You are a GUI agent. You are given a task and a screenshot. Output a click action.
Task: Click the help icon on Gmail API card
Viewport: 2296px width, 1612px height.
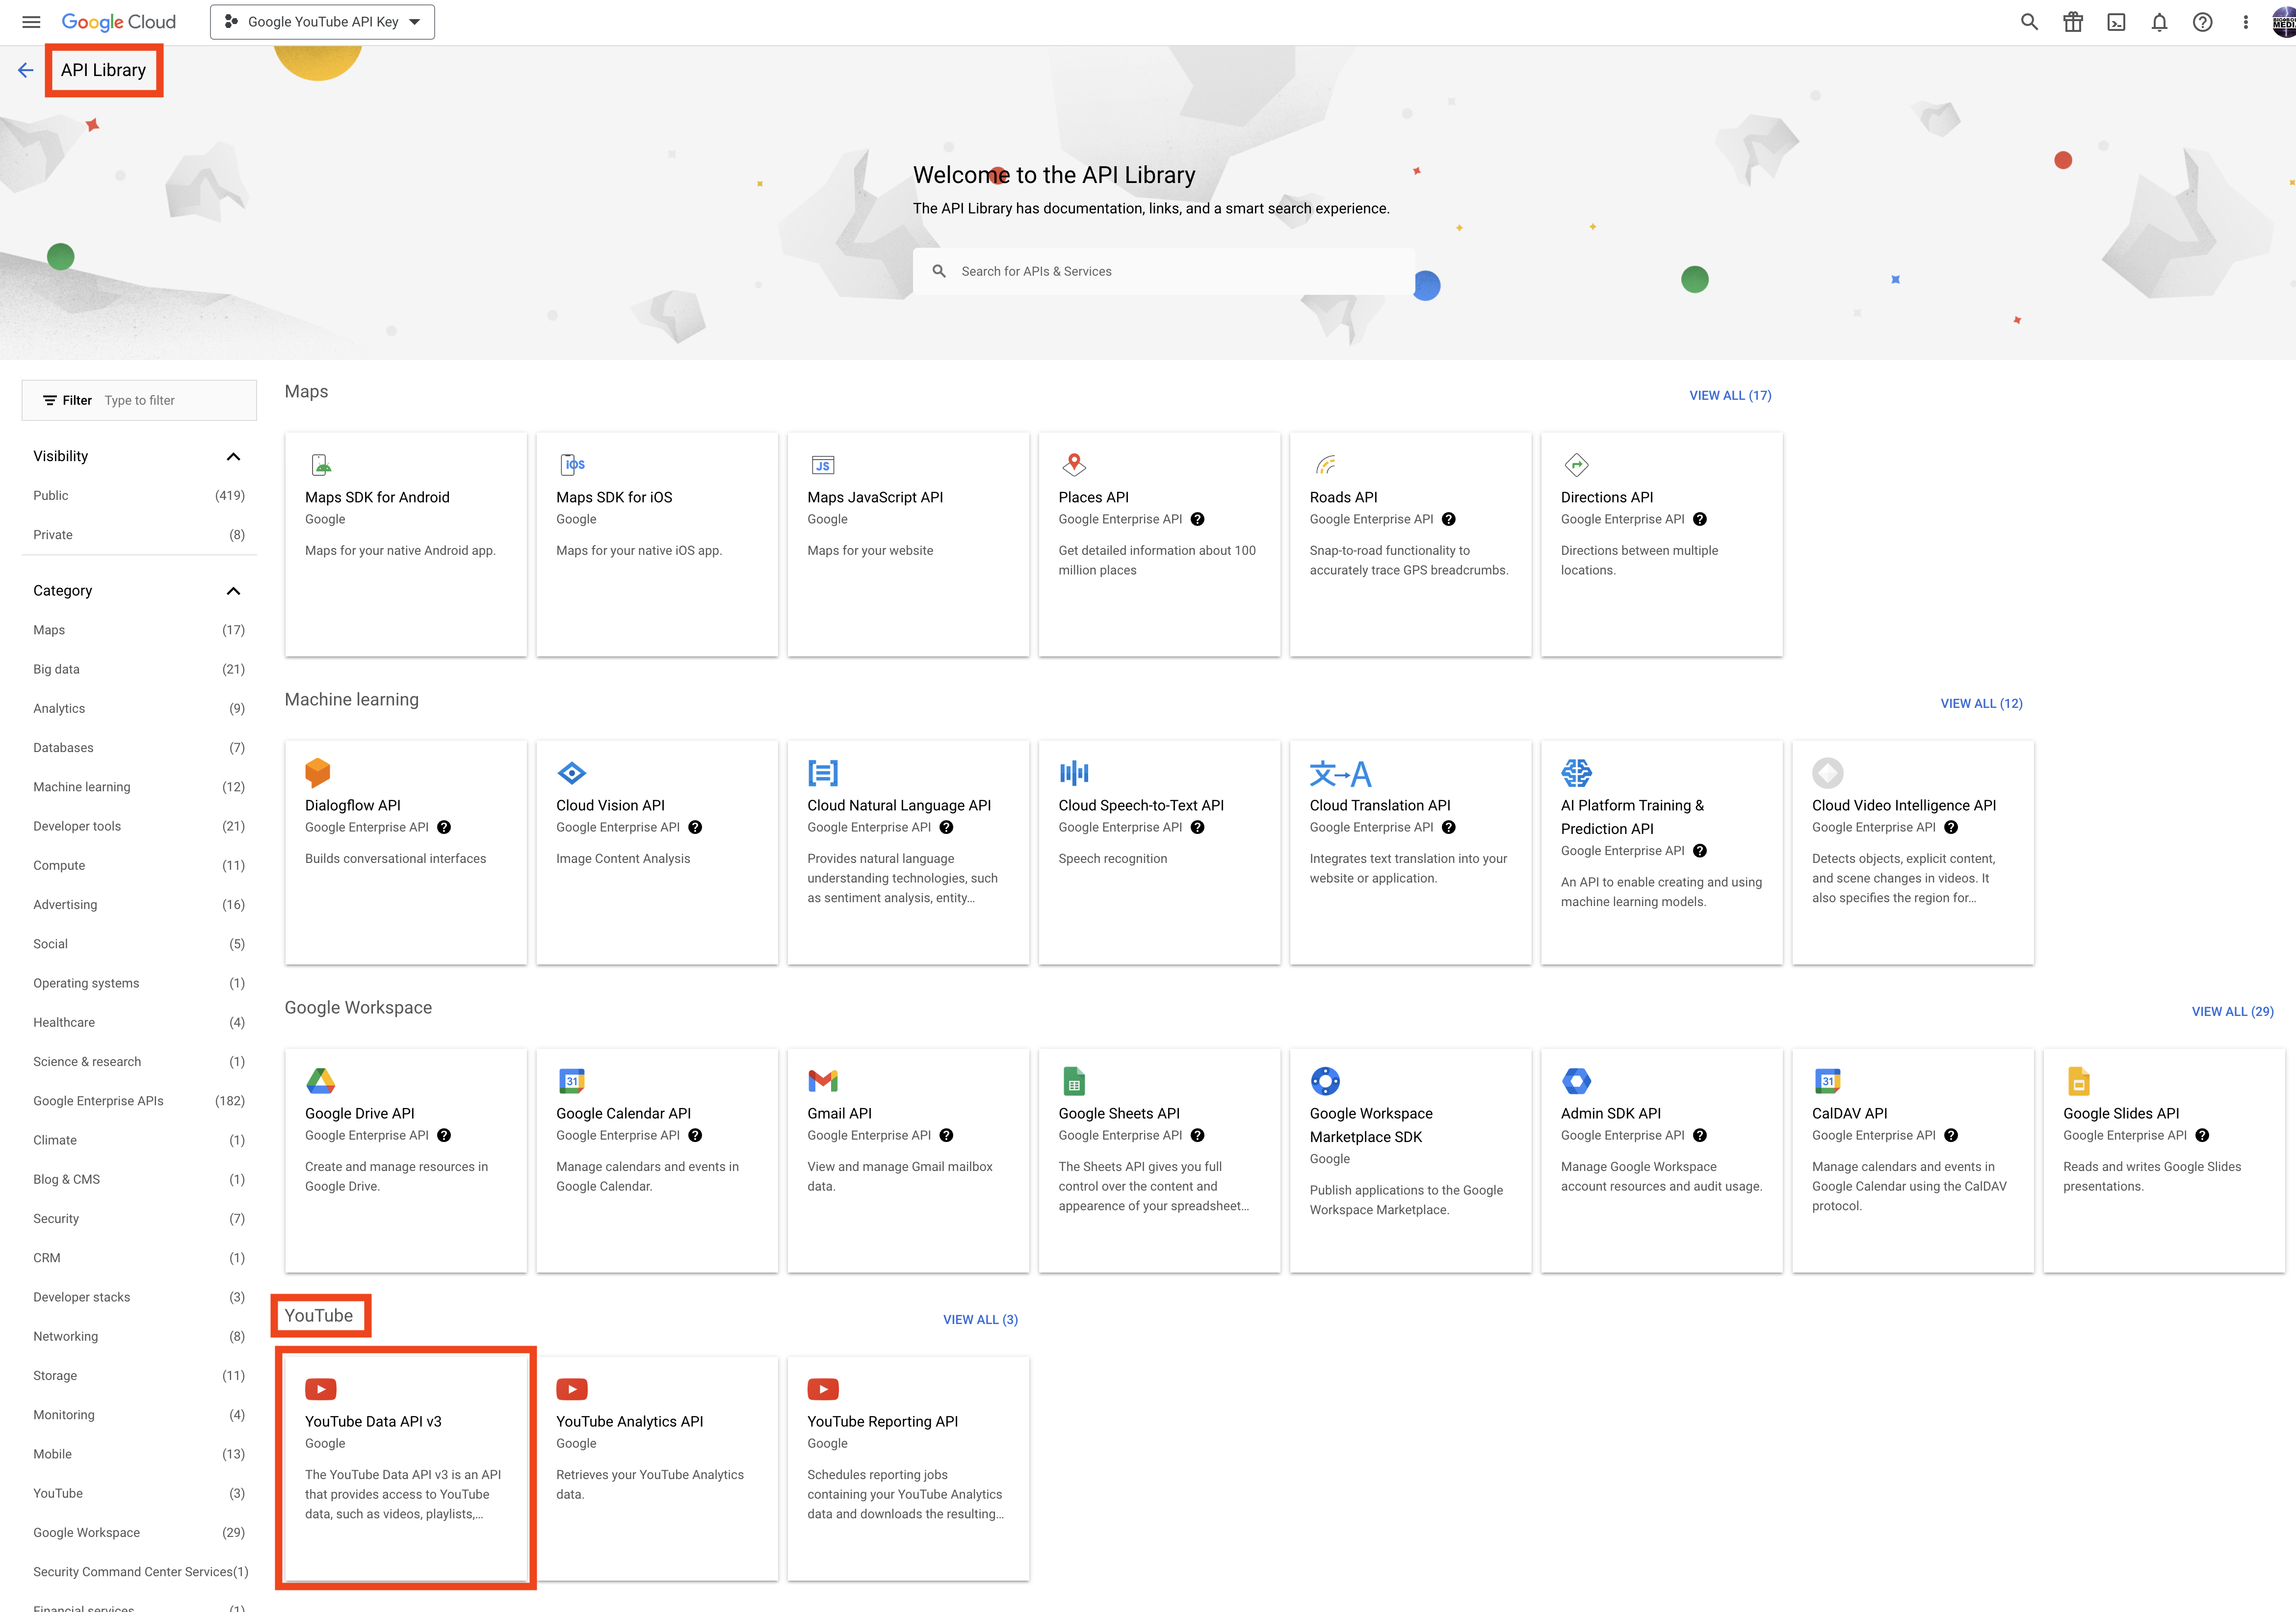pyautogui.click(x=946, y=1135)
